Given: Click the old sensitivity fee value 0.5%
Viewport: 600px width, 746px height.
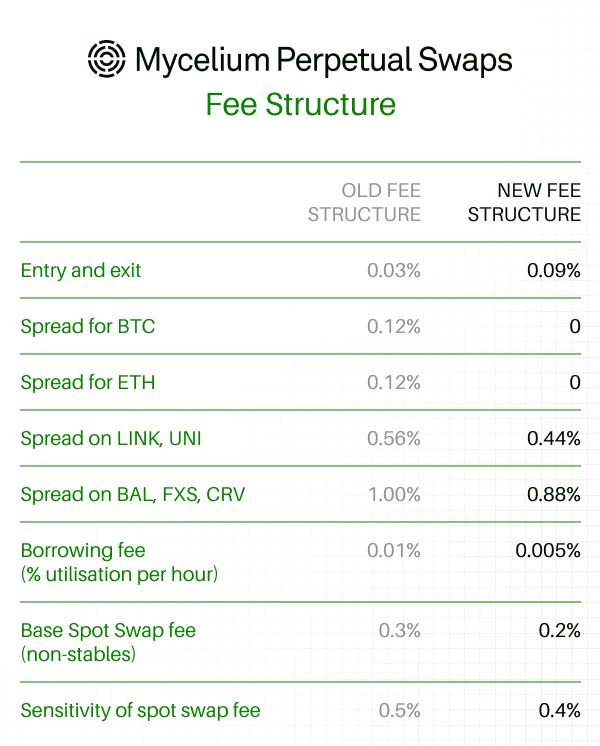Looking at the screenshot, I should 399,710.
